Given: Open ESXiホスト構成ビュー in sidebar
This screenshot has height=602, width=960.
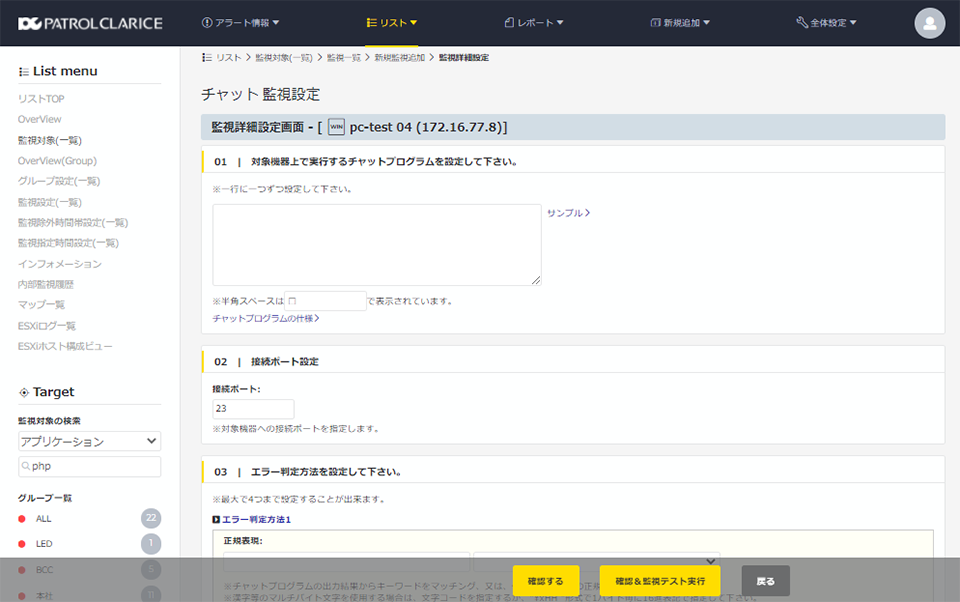Looking at the screenshot, I should pos(66,347).
